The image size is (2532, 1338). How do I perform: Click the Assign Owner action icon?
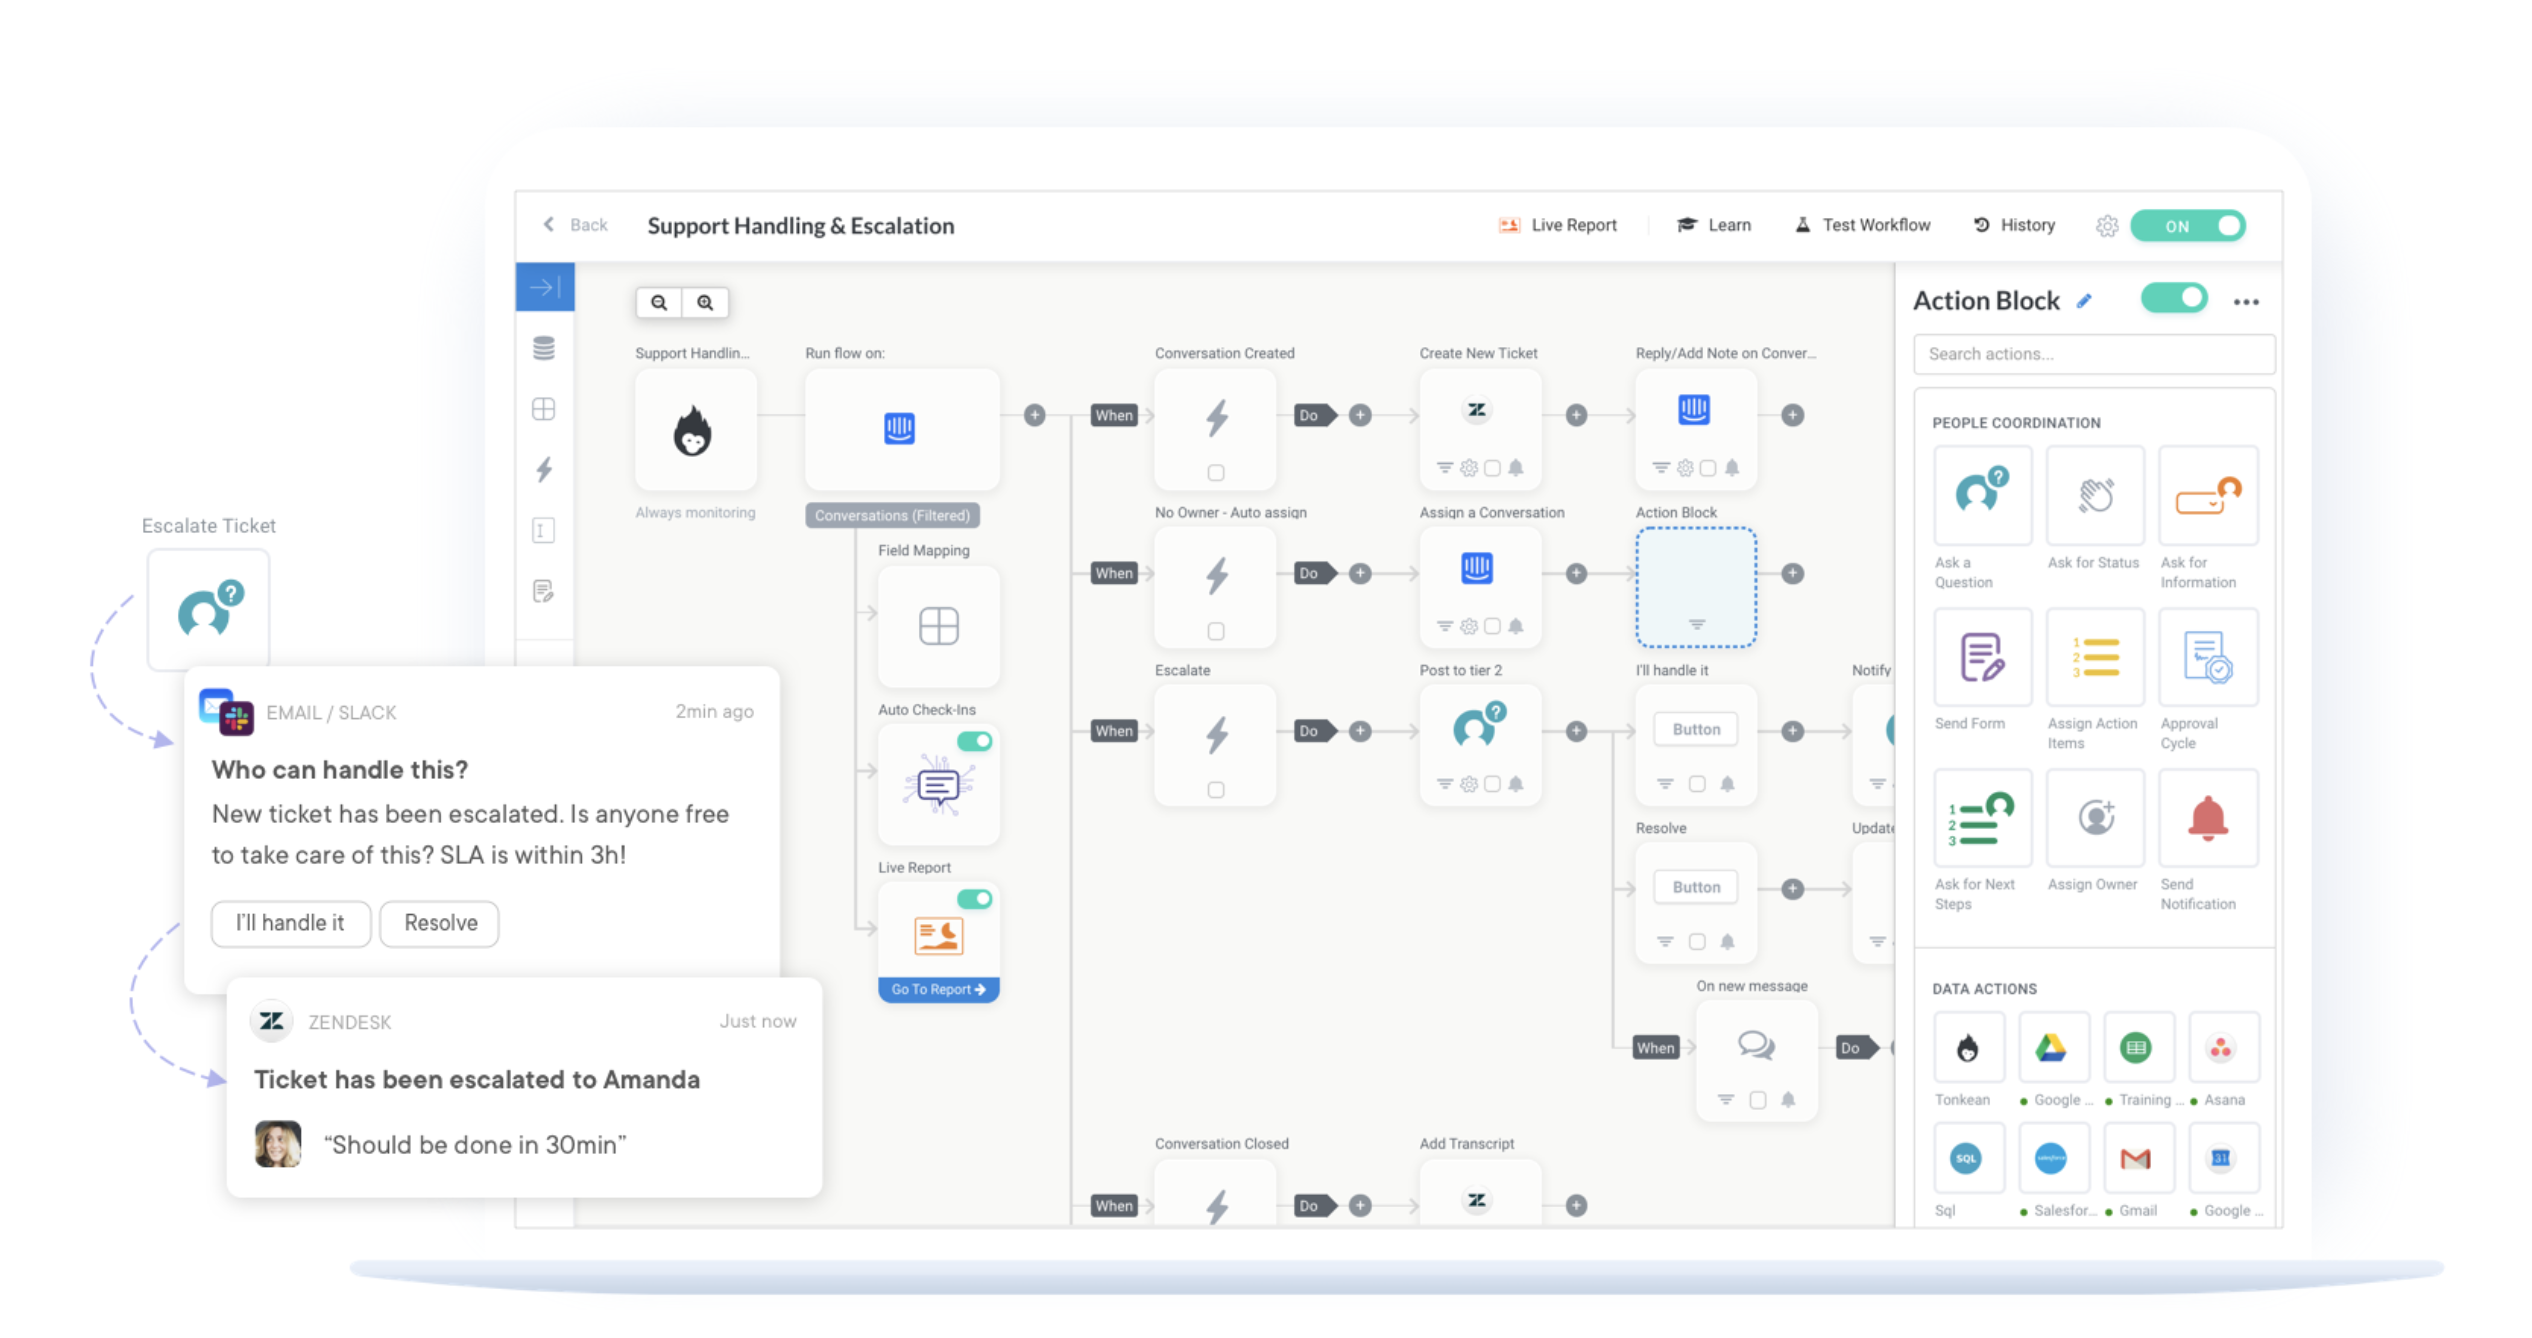tap(2094, 818)
